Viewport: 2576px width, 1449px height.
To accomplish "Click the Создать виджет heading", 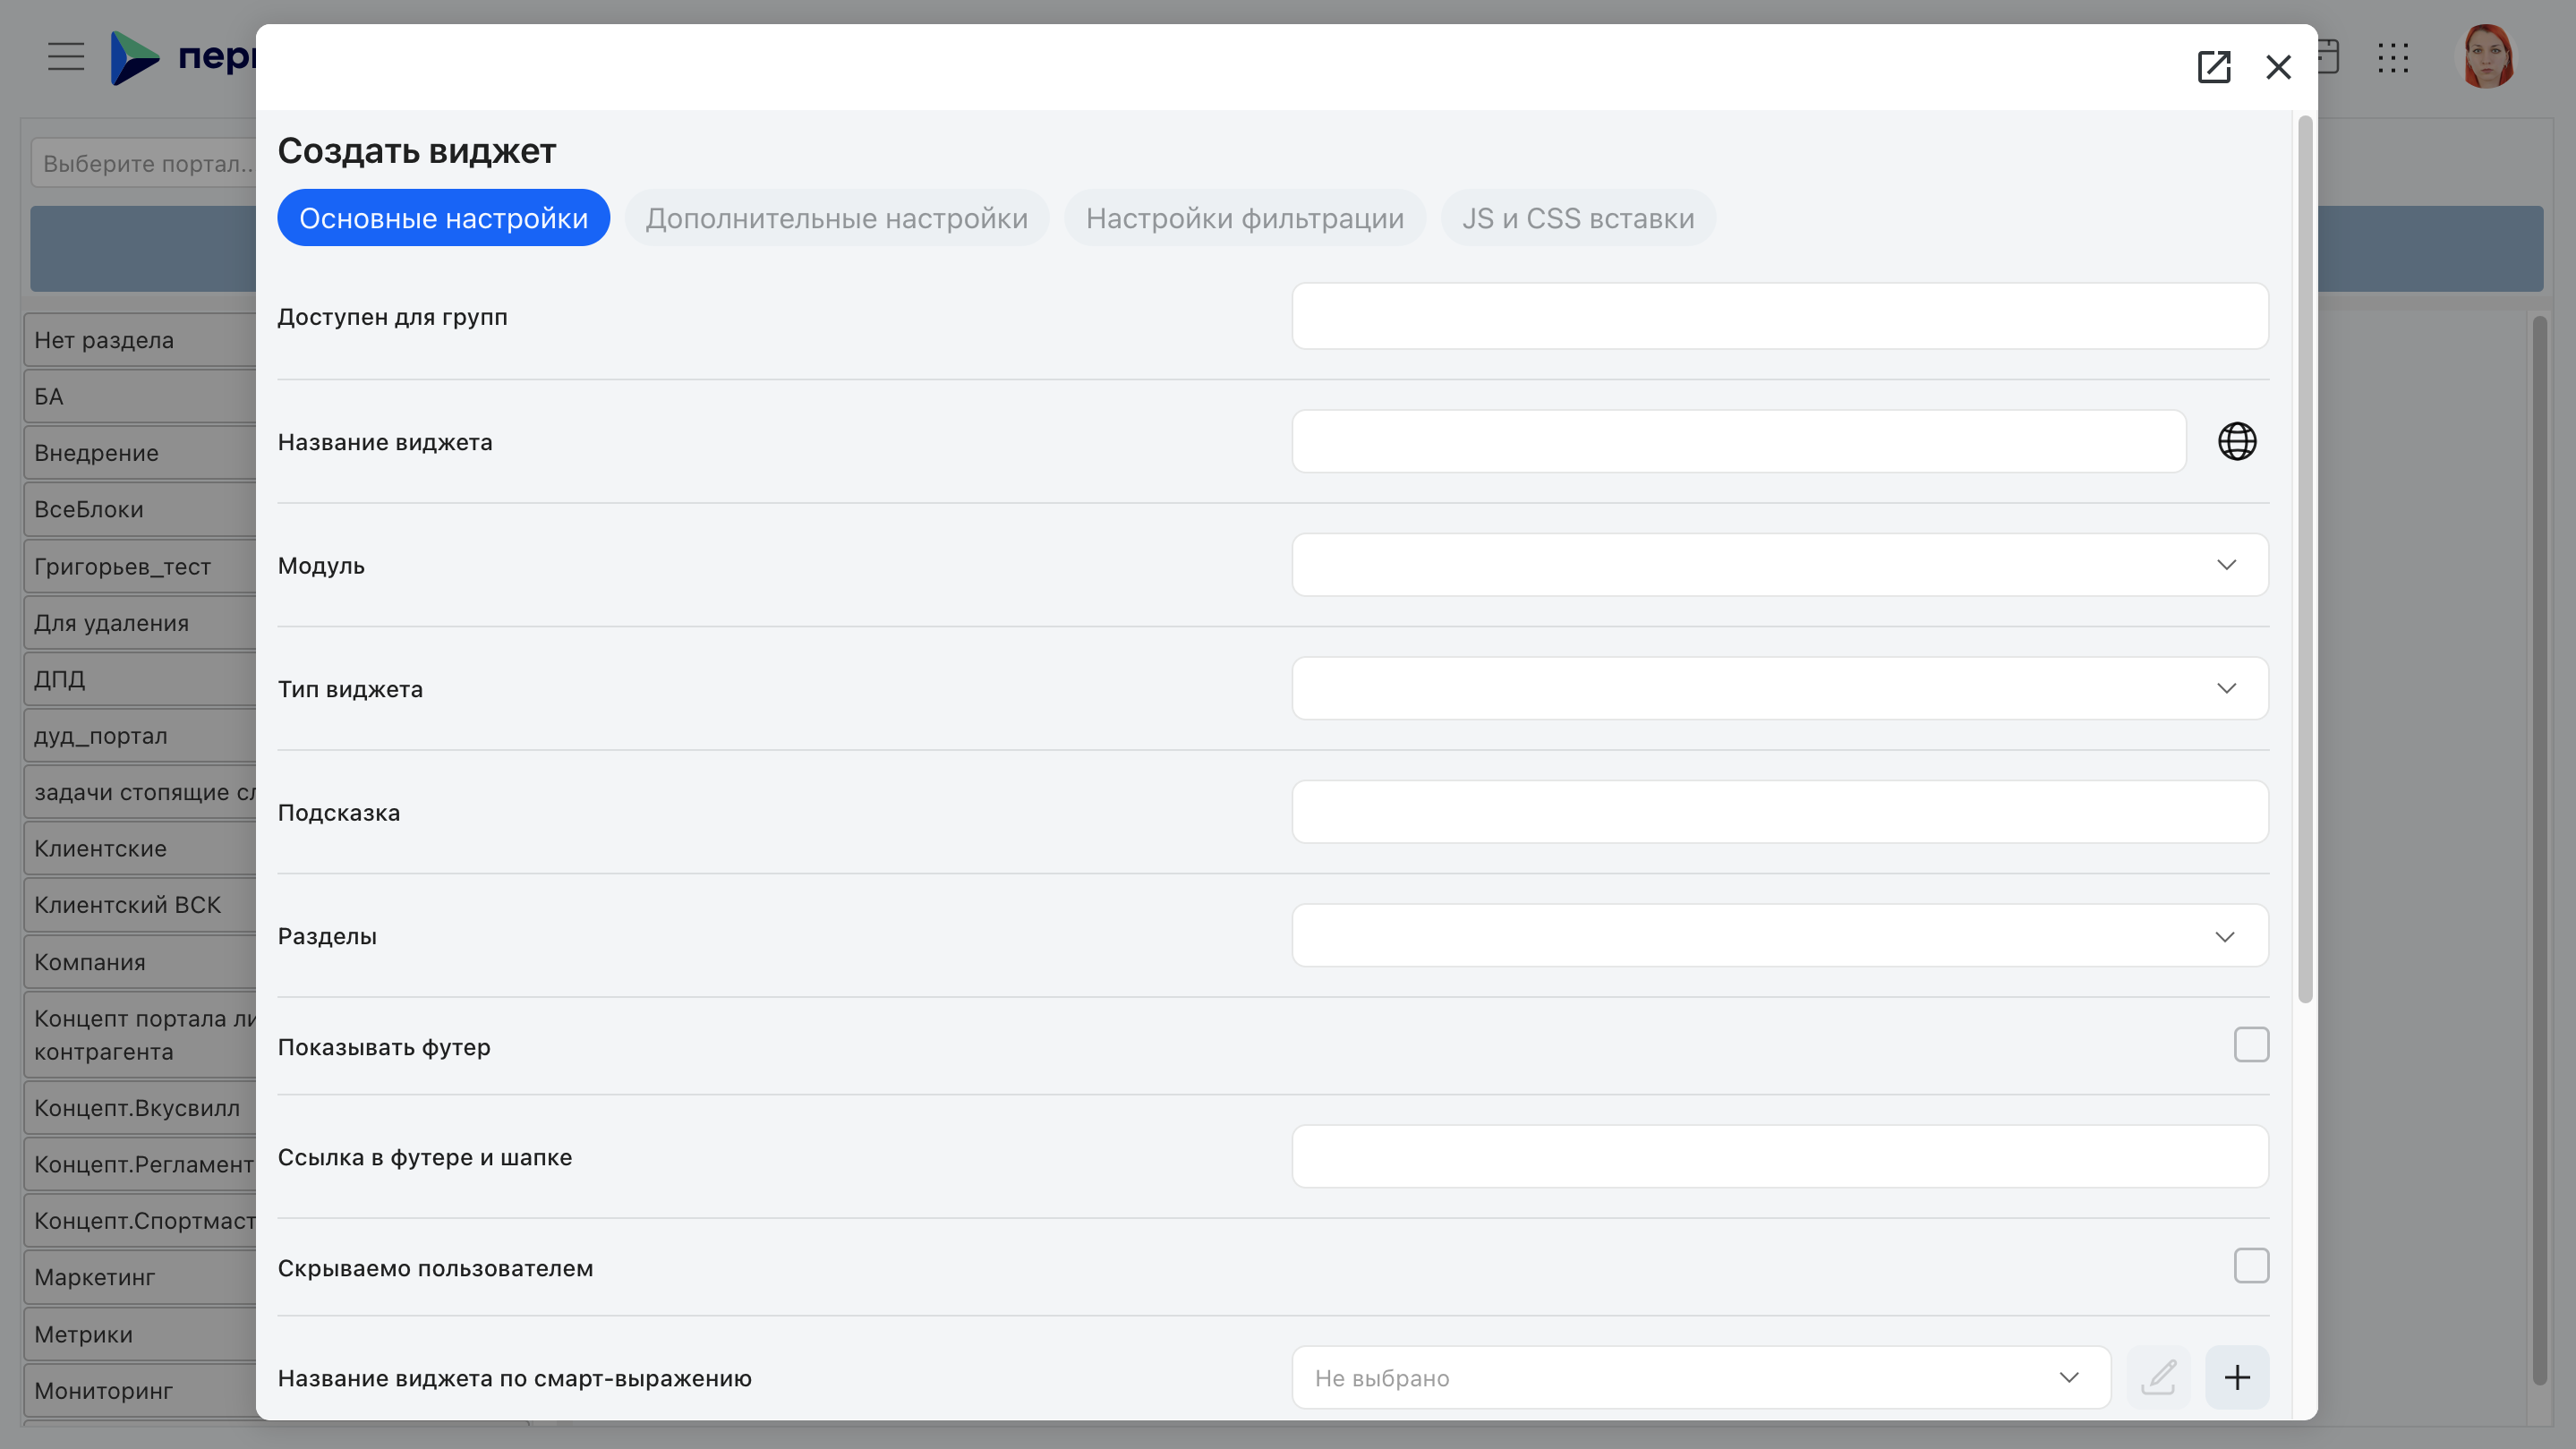I will coord(416,151).
